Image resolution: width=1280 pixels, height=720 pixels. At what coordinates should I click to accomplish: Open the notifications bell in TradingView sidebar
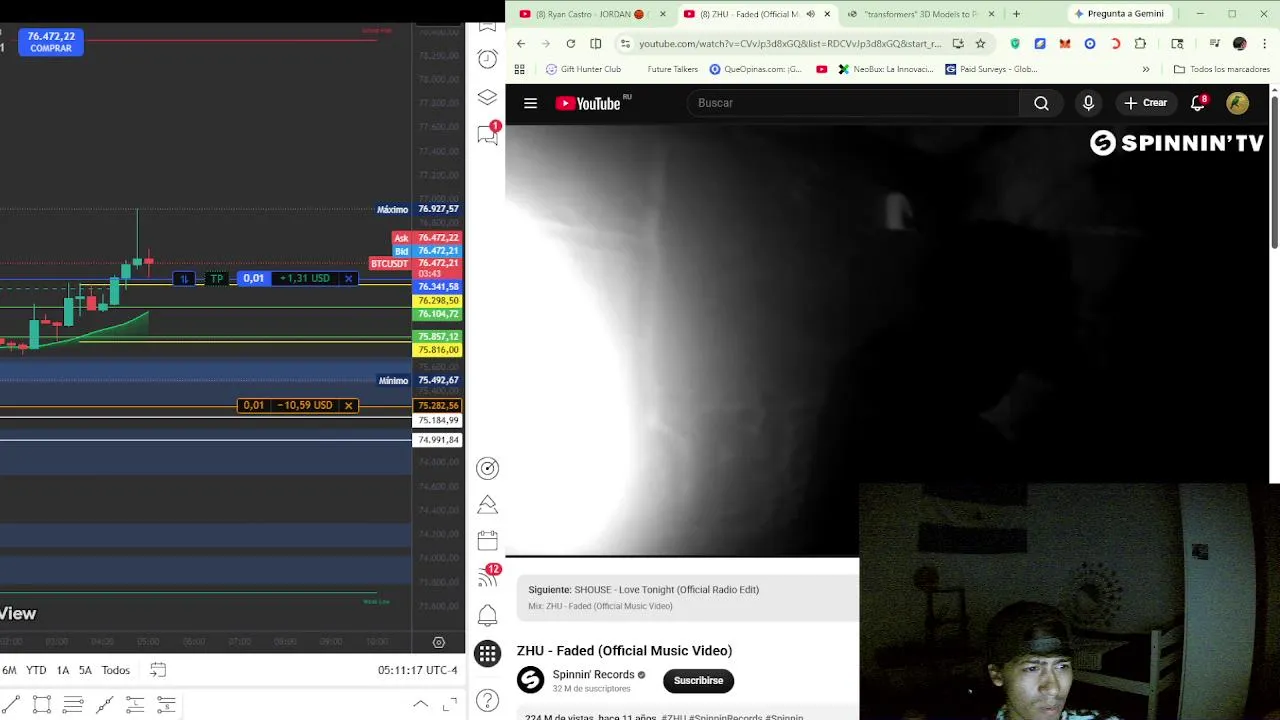[x=487, y=615]
